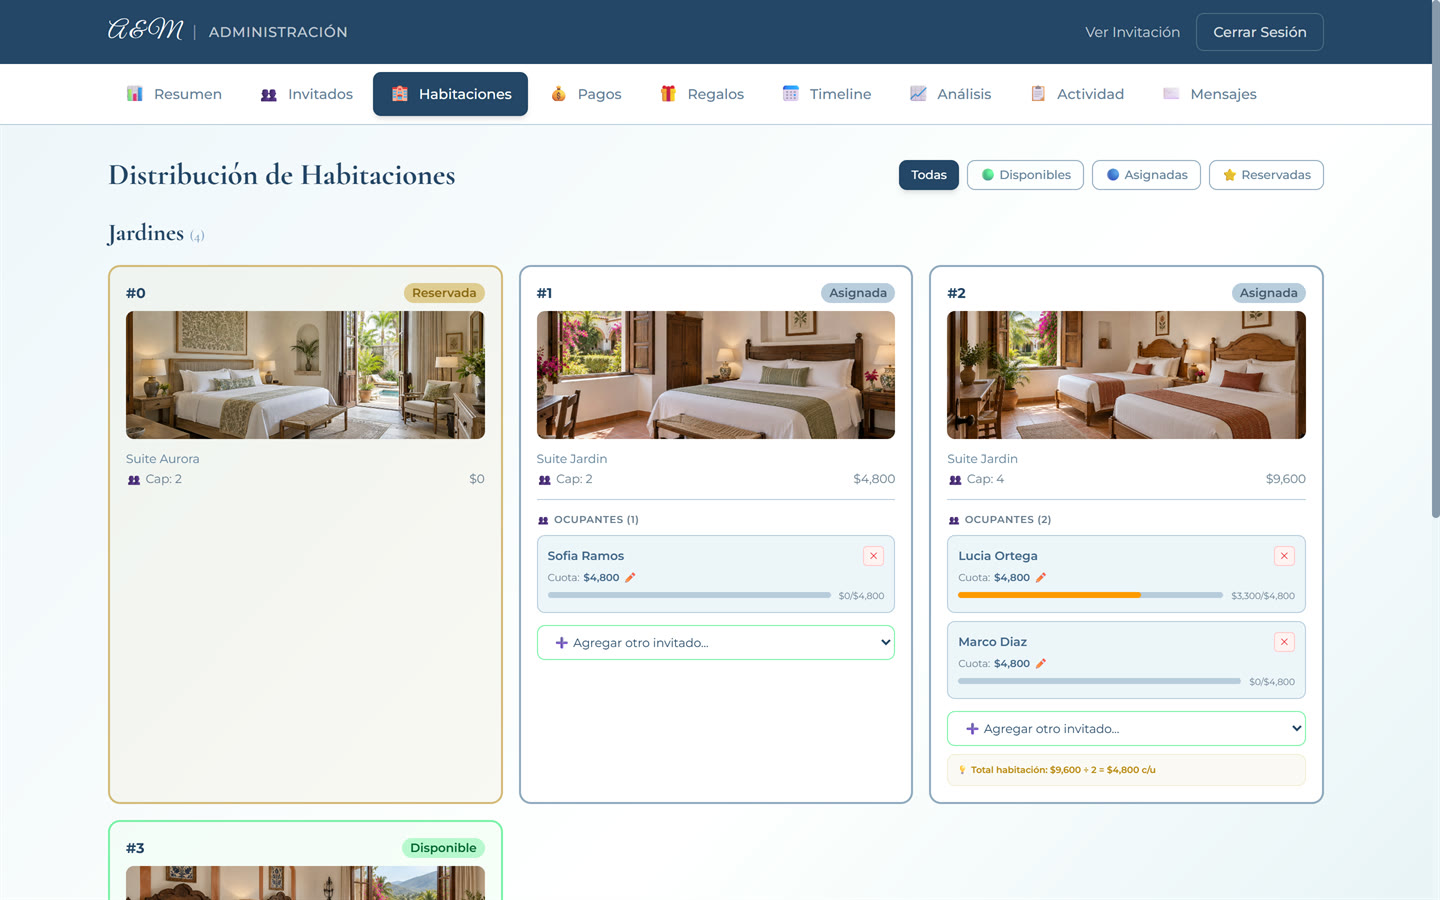Image resolution: width=1440 pixels, height=900 pixels.
Task: Click star icon on Reservadas filter
Action: (1230, 175)
